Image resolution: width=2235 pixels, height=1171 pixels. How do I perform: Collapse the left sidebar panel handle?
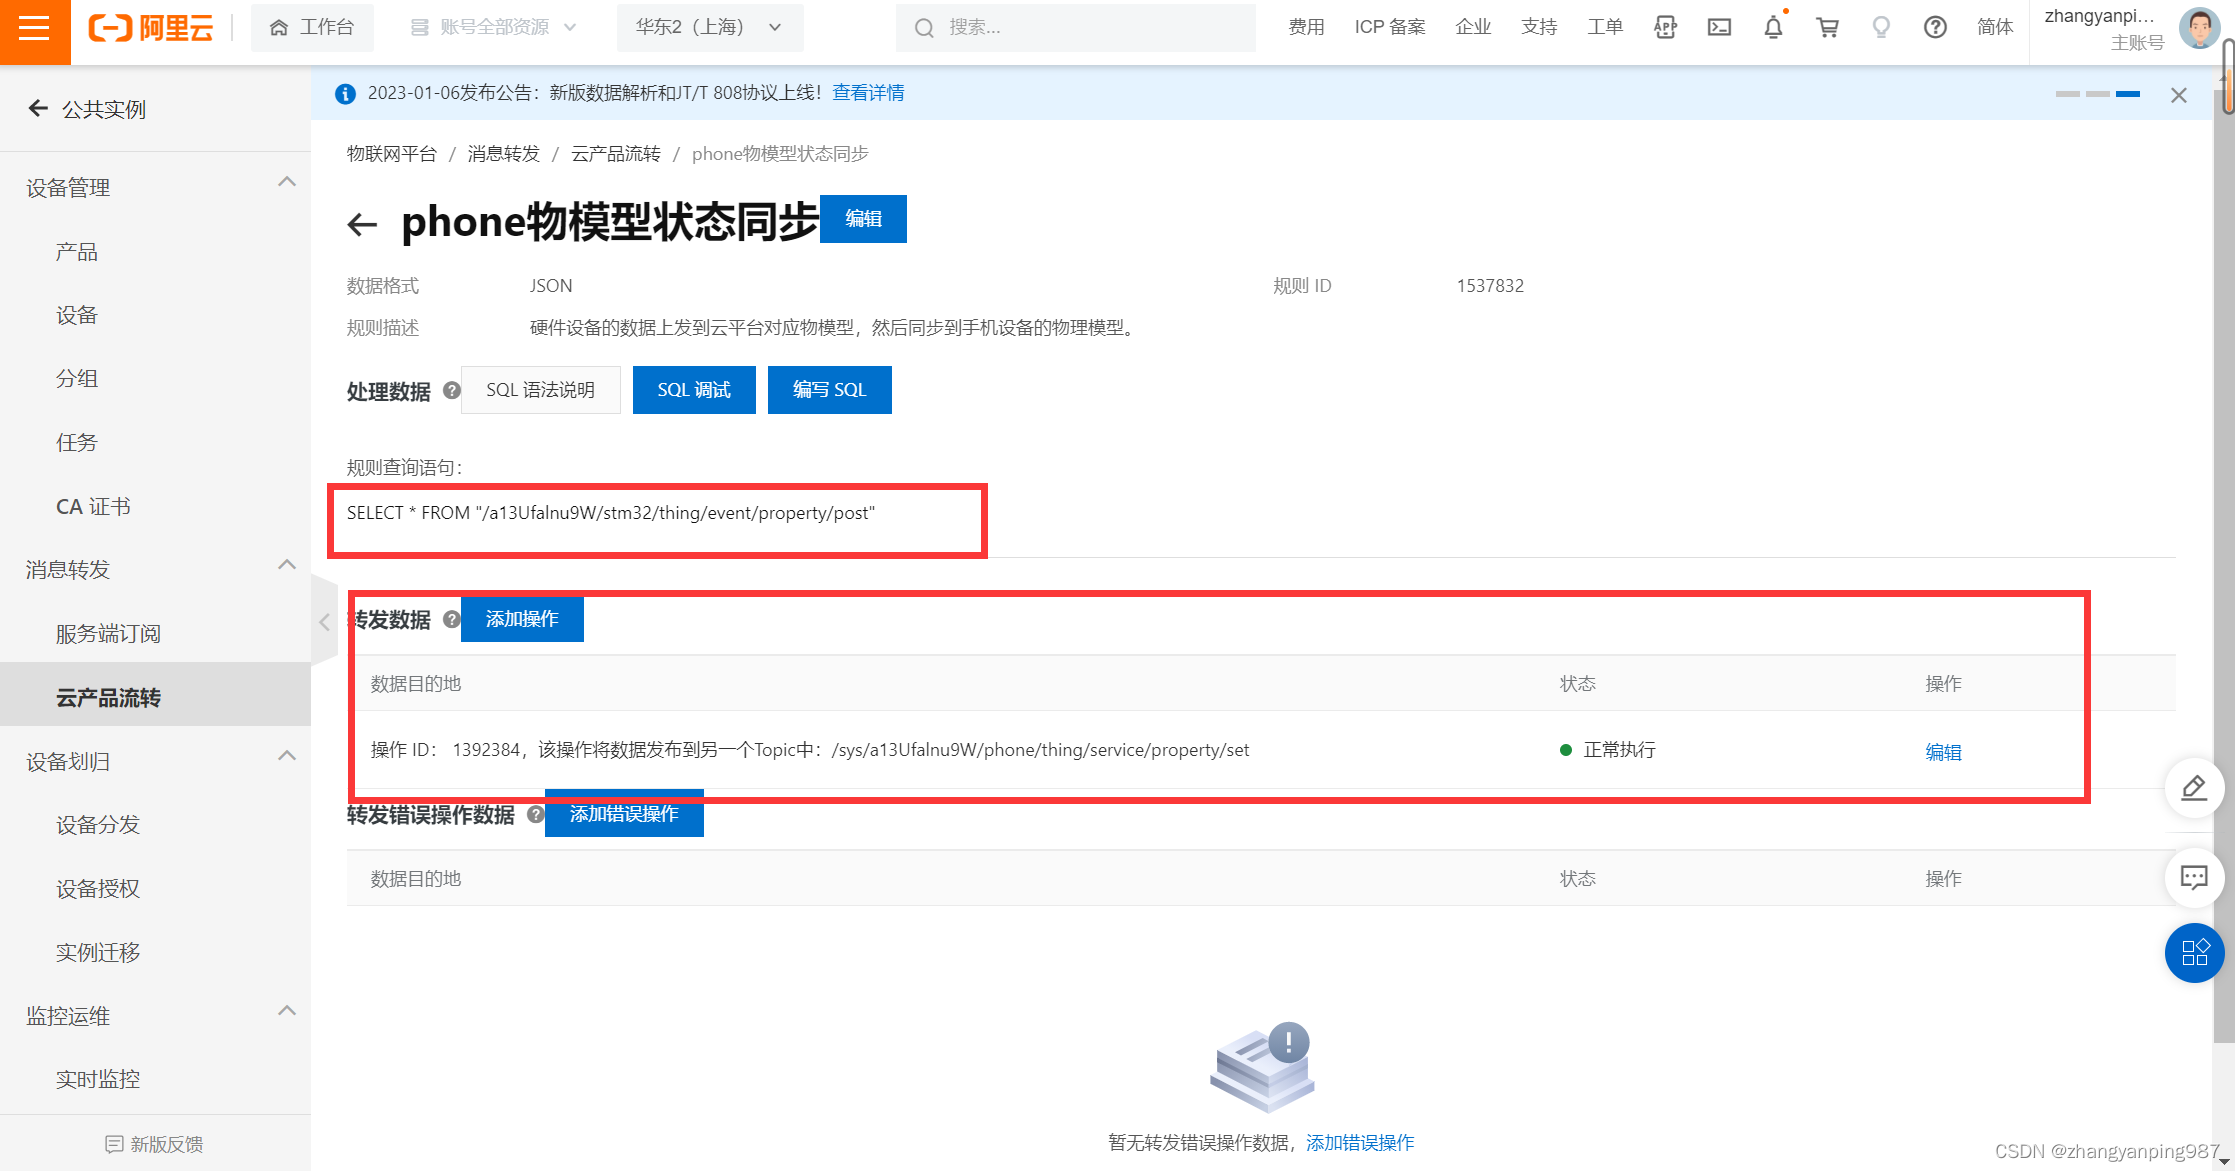(324, 622)
